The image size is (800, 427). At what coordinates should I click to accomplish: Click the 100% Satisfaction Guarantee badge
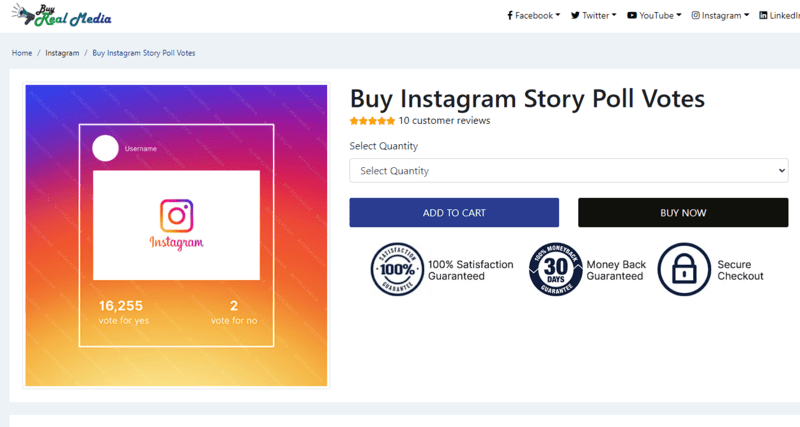pos(397,269)
